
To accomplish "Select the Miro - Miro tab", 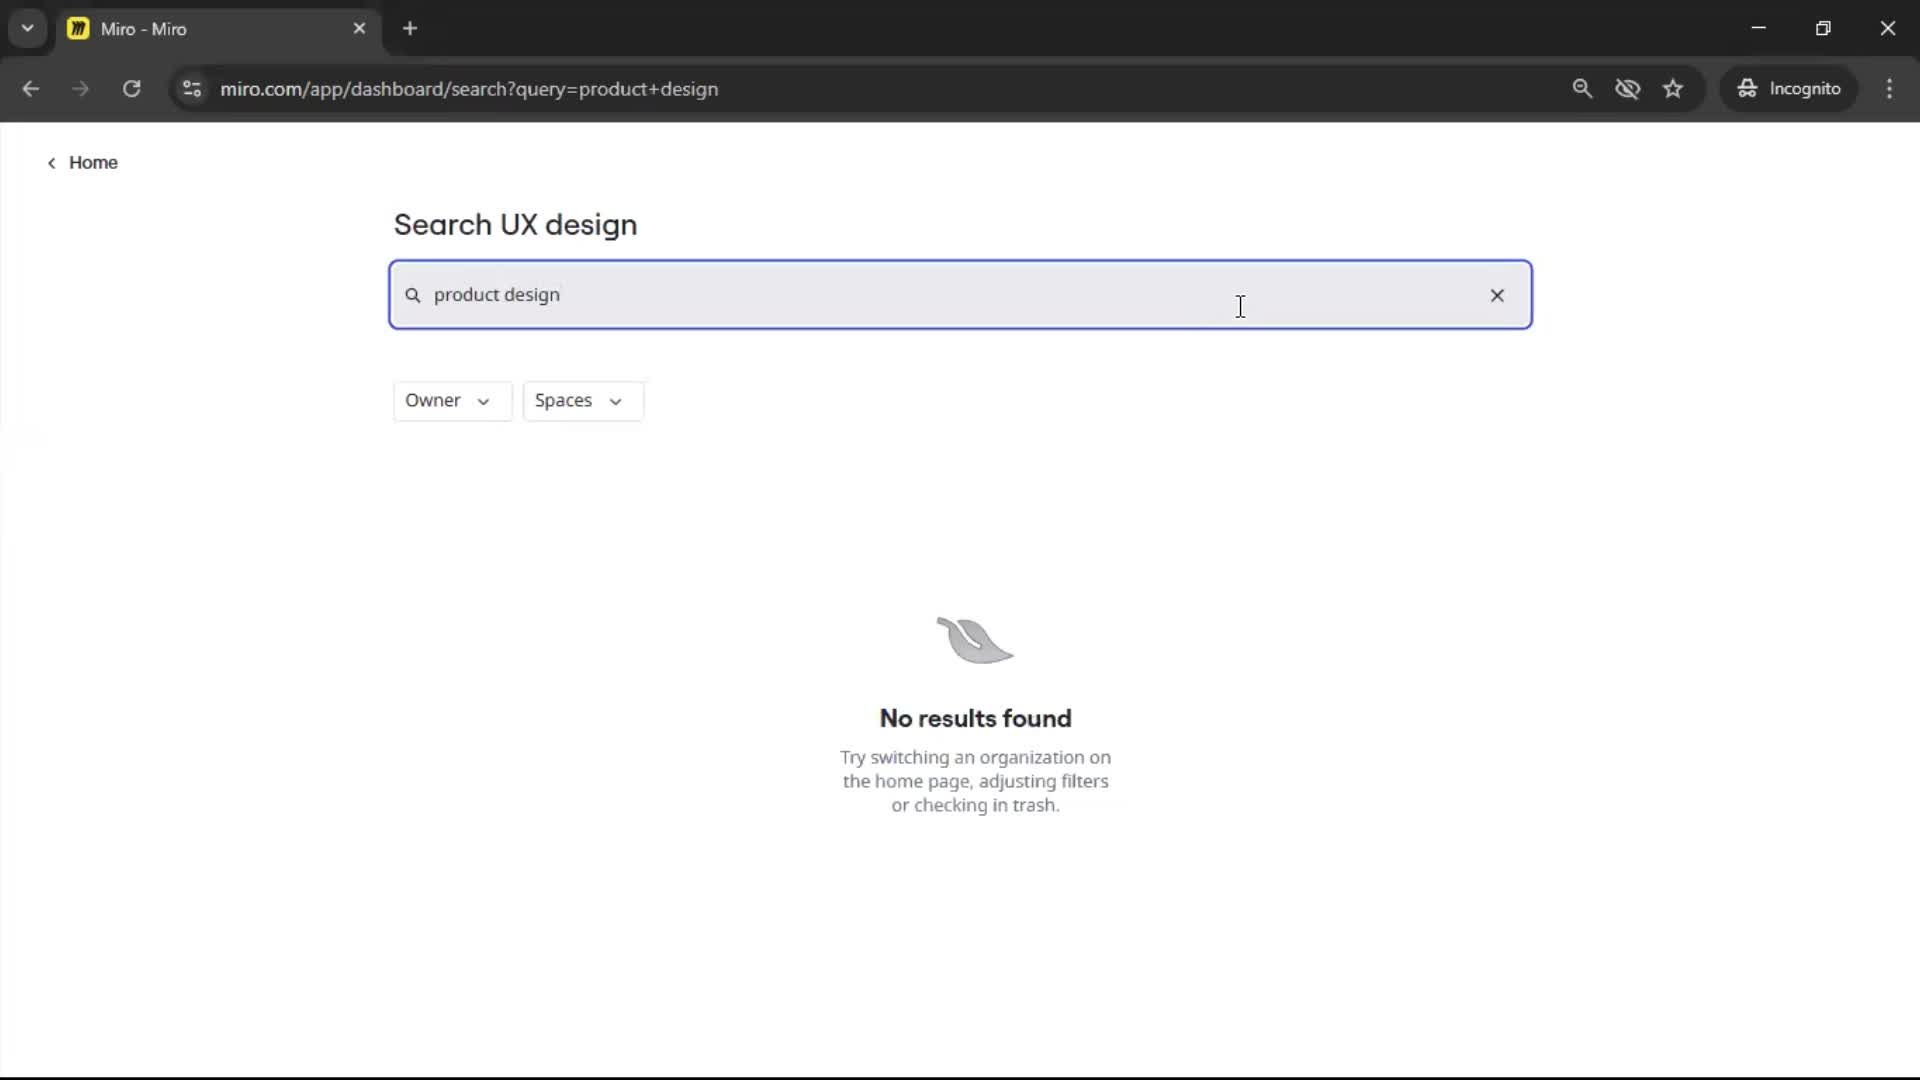I will coord(218,28).
